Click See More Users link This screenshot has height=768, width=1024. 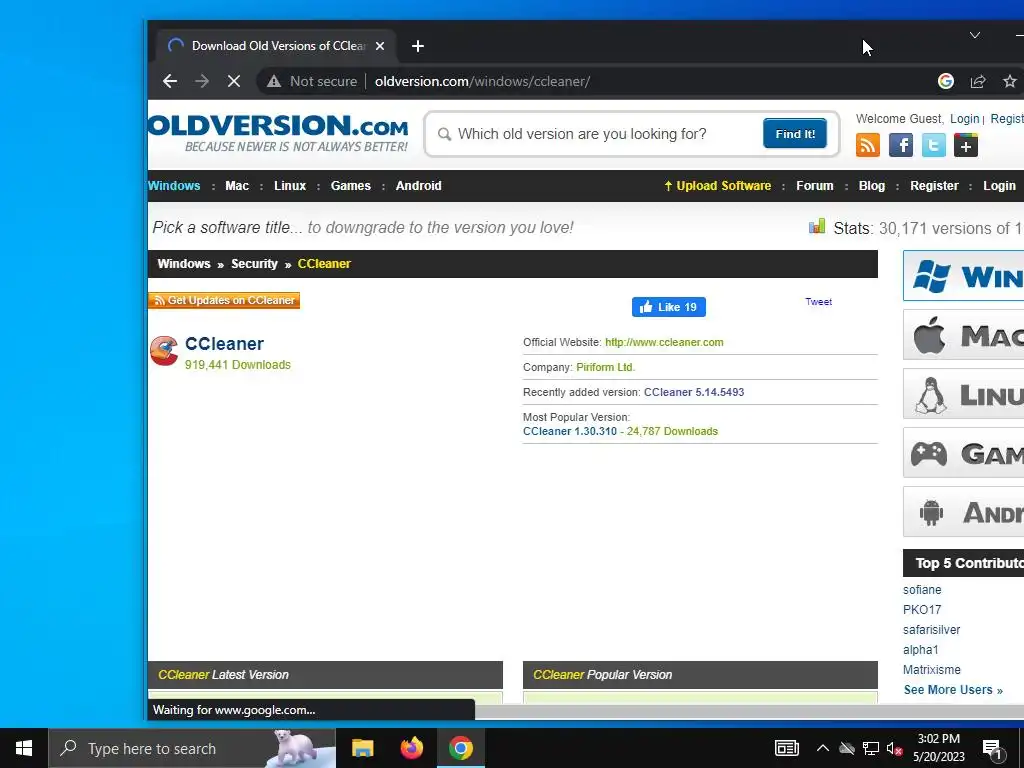(953, 690)
